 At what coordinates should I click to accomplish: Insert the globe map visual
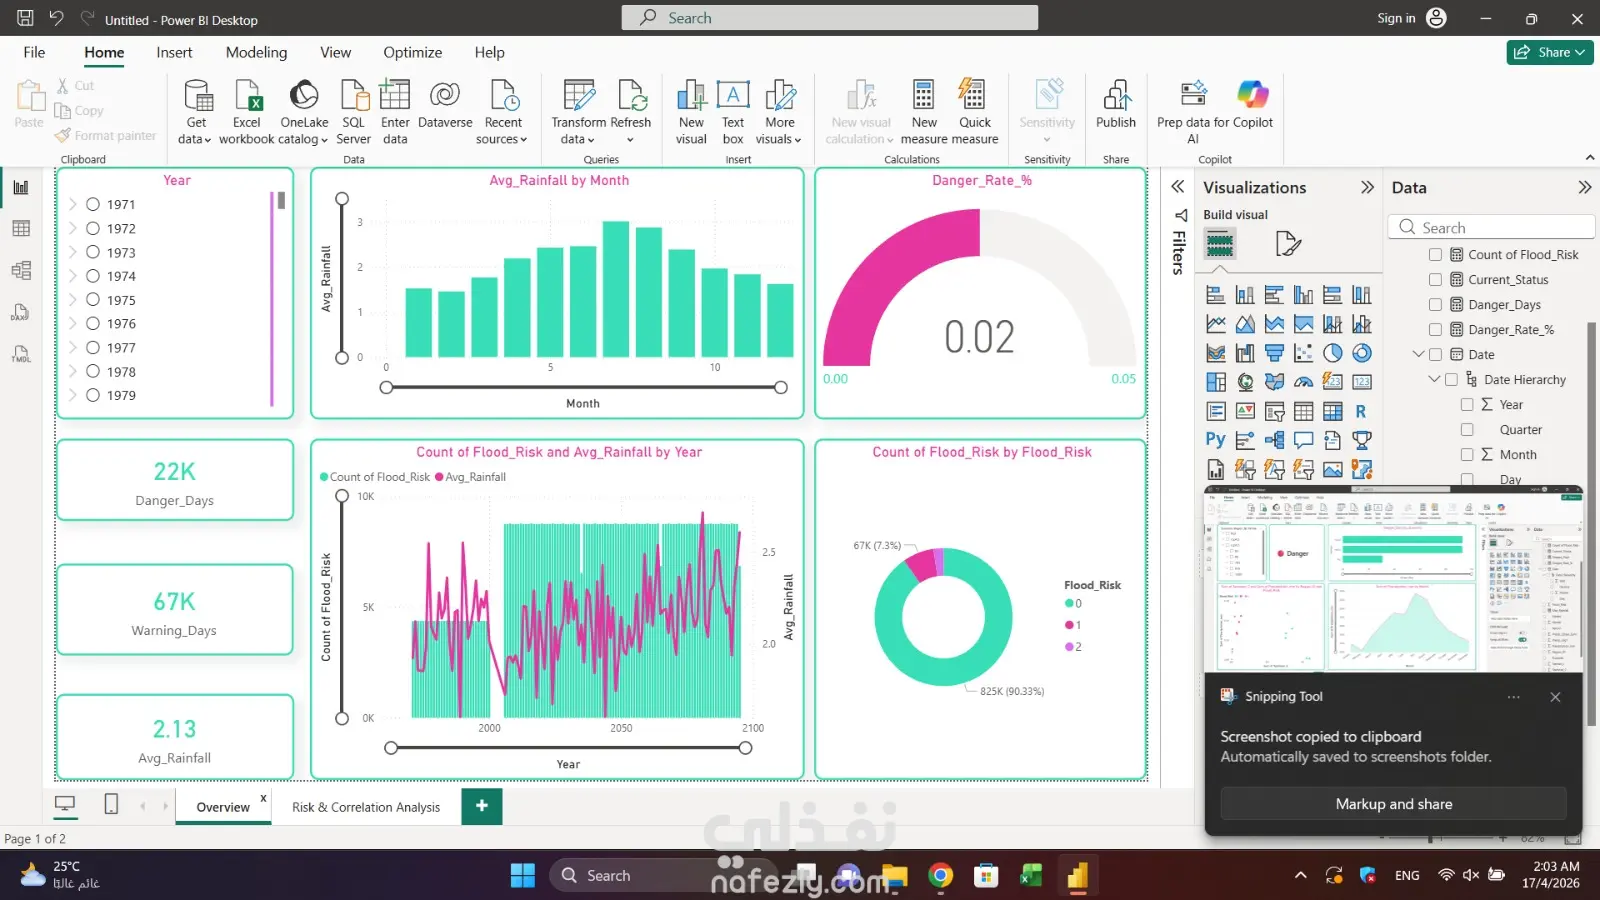point(1245,382)
